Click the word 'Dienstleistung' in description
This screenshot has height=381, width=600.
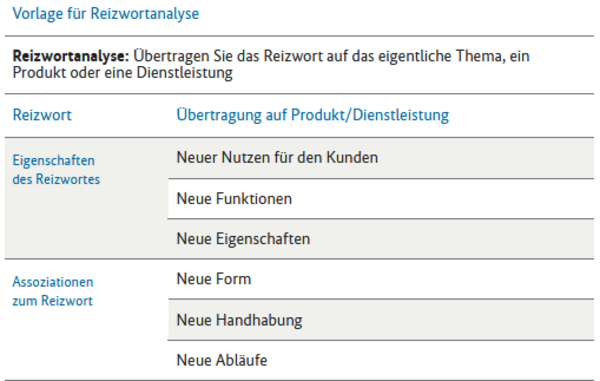point(184,73)
